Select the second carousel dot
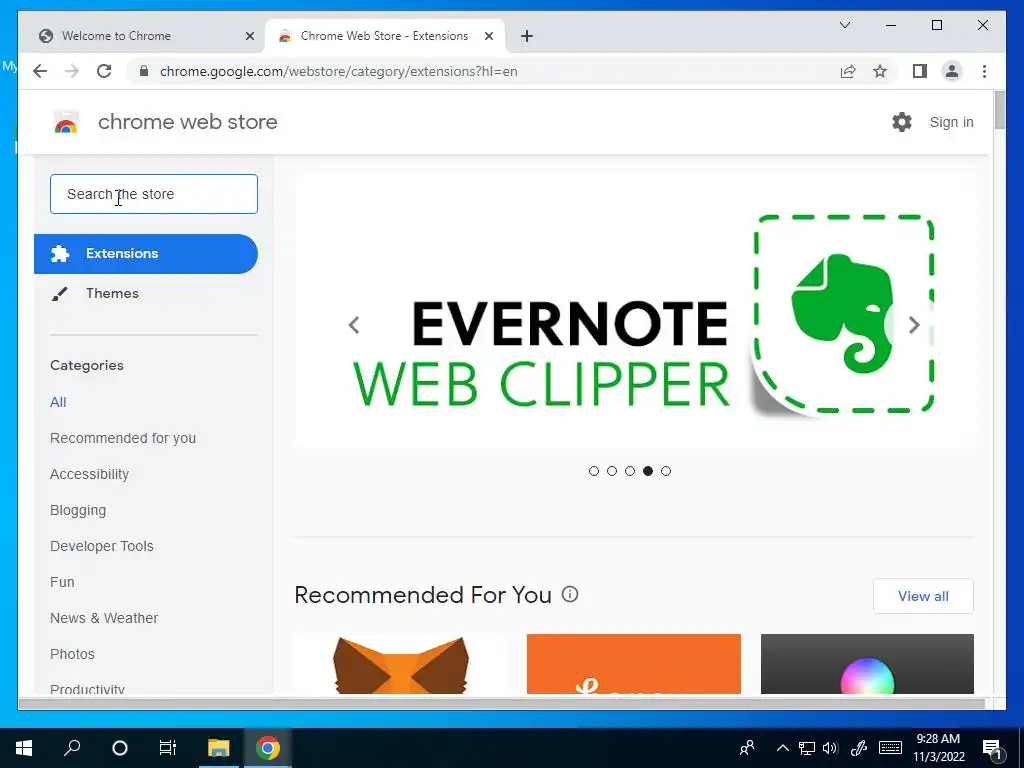The image size is (1024, 768). click(x=612, y=471)
